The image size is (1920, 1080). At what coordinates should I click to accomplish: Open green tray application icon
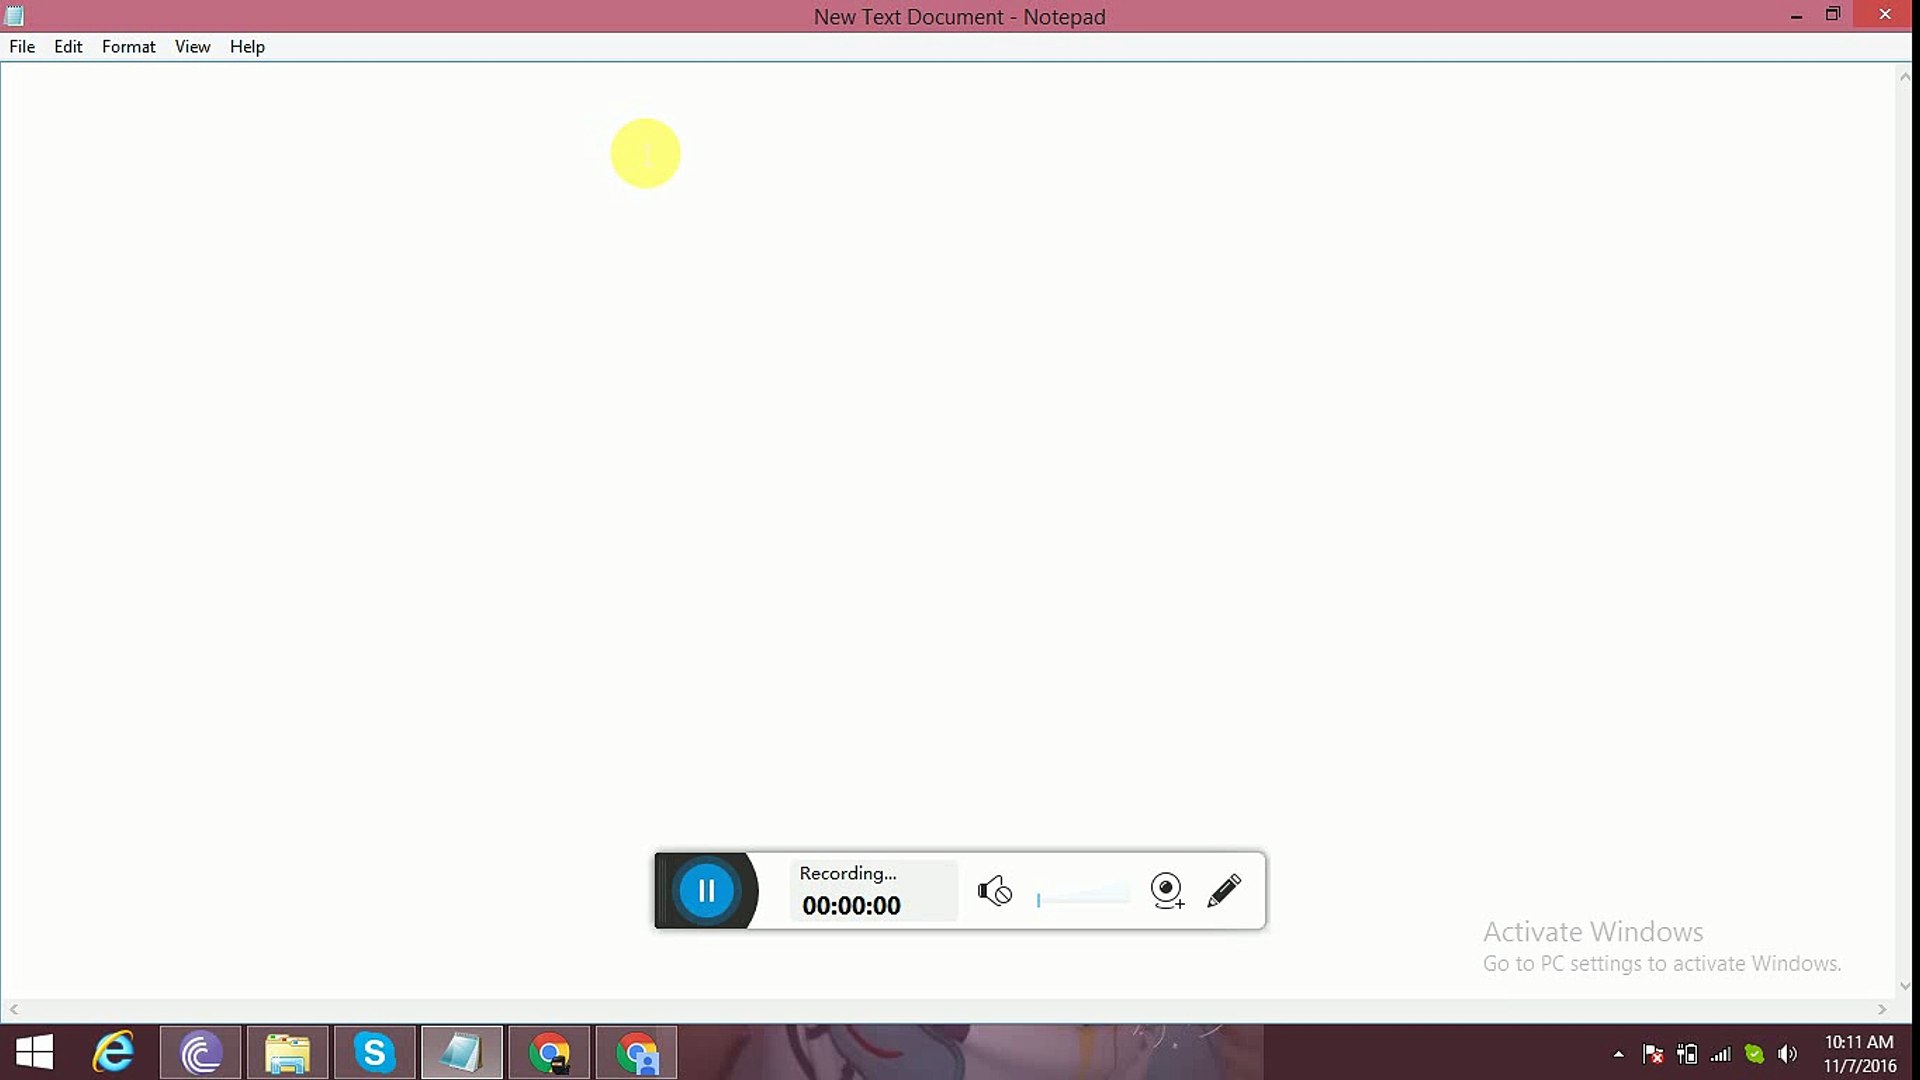[x=1754, y=1054]
